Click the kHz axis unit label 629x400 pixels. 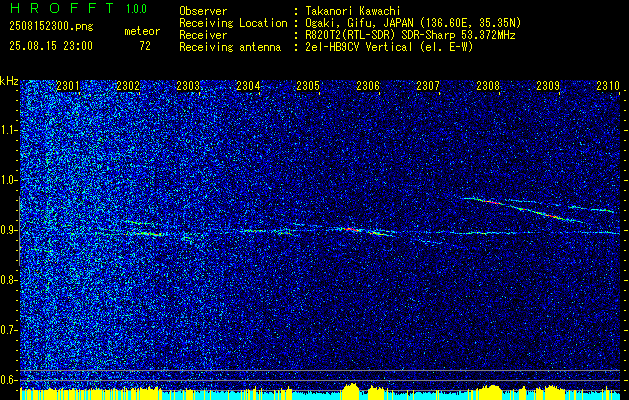tap(10, 81)
